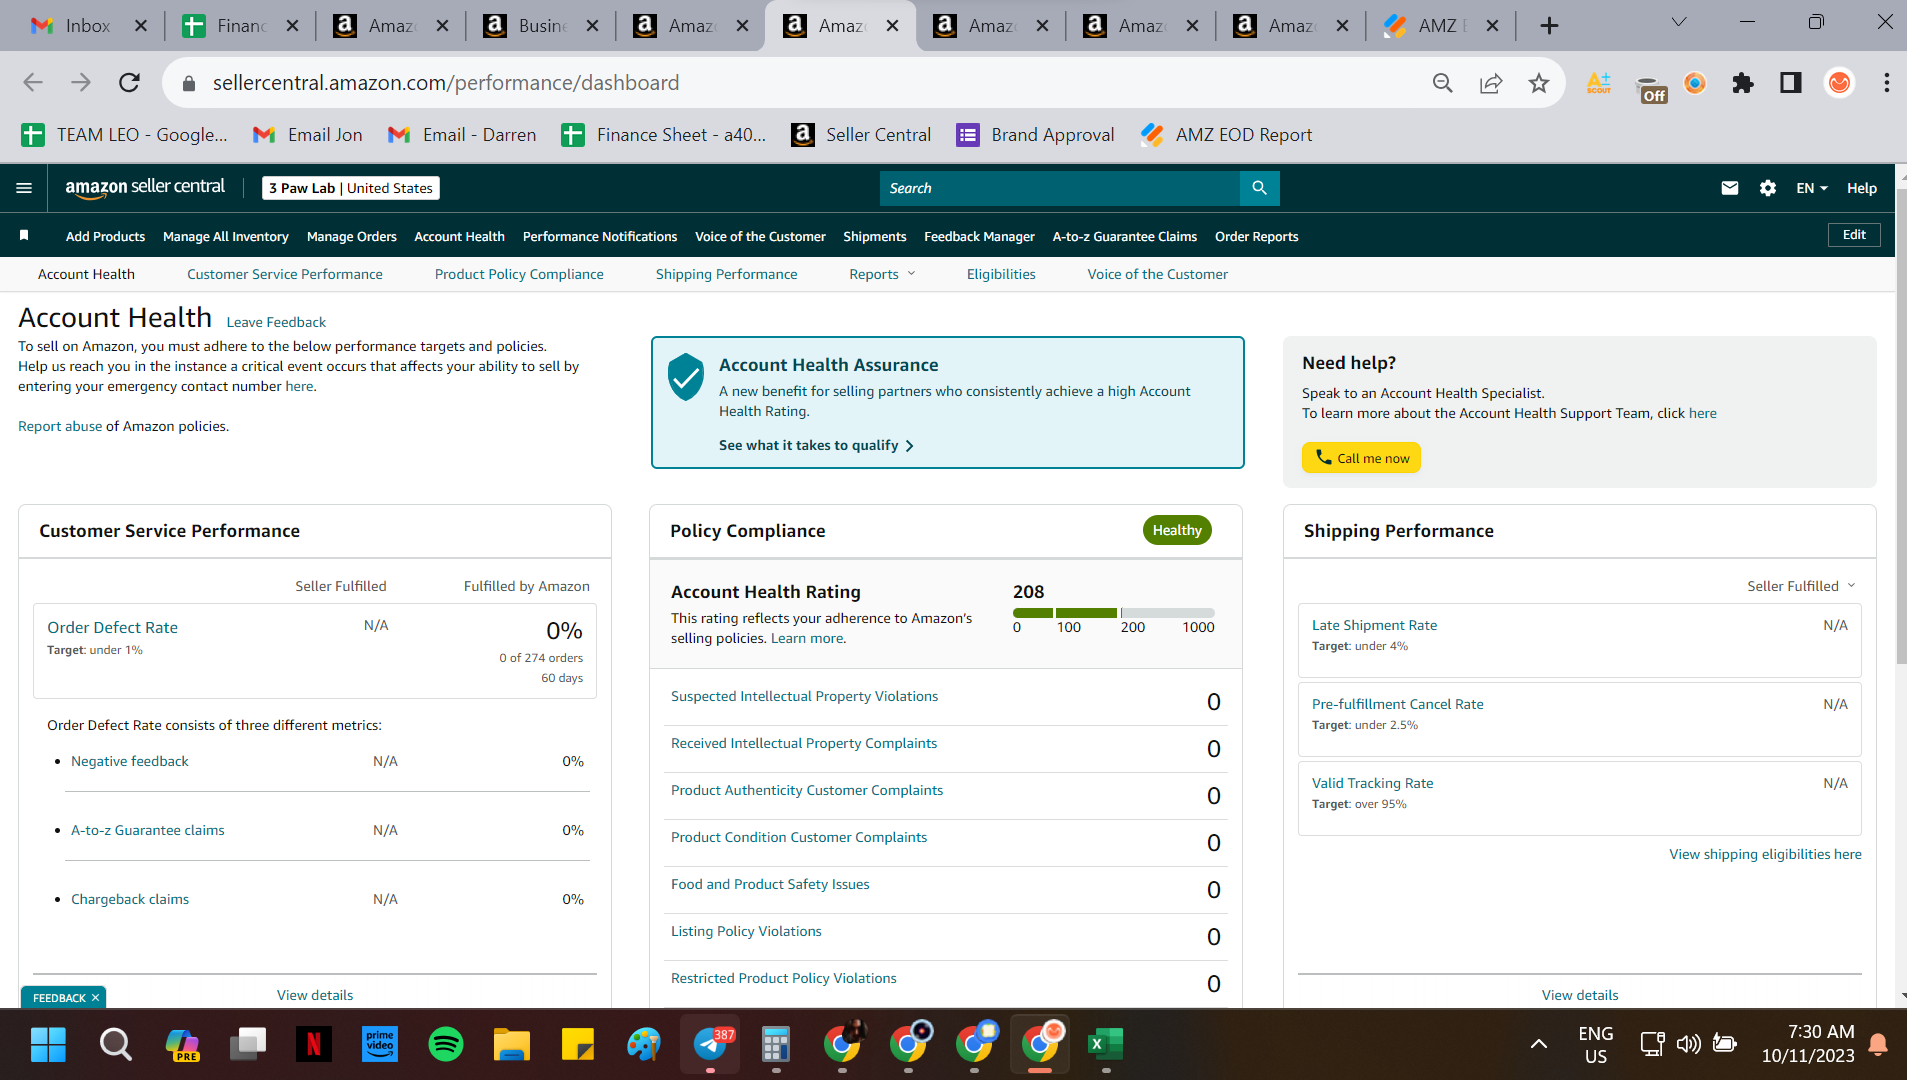This screenshot has height=1080, width=1907.
Task: Click the Report abuse link
Action: [60, 426]
